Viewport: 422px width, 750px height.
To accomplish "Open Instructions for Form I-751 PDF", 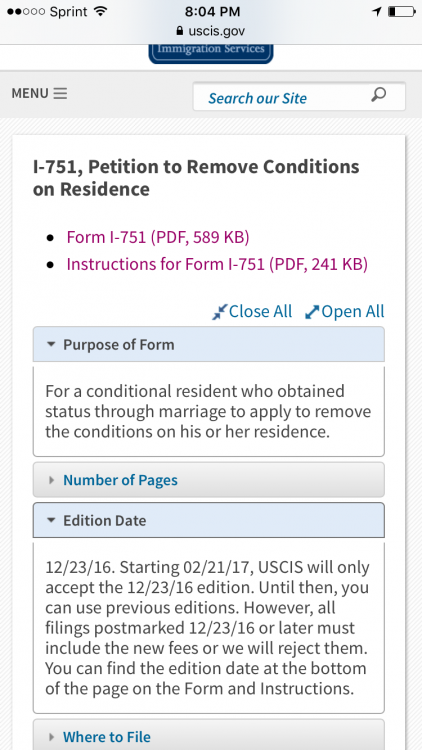I will tap(217, 265).
